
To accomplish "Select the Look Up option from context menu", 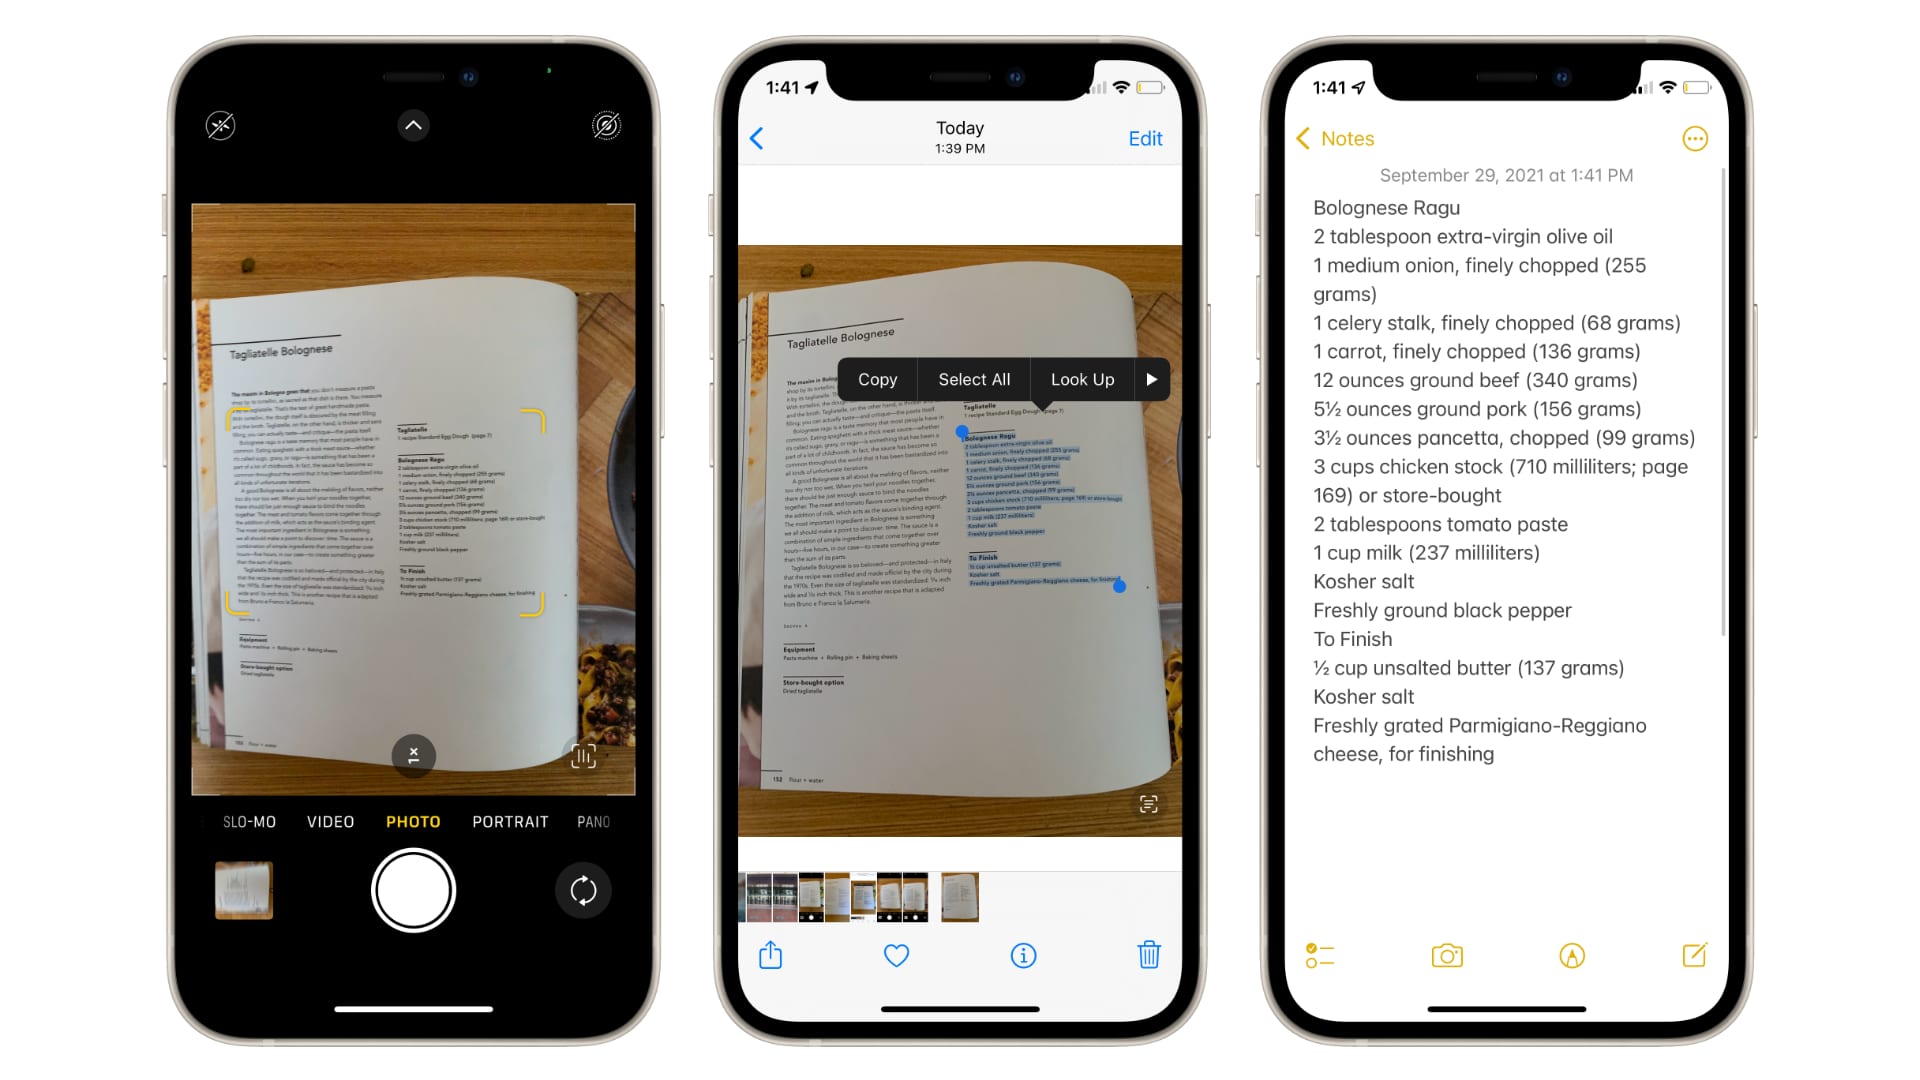I will [x=1081, y=380].
